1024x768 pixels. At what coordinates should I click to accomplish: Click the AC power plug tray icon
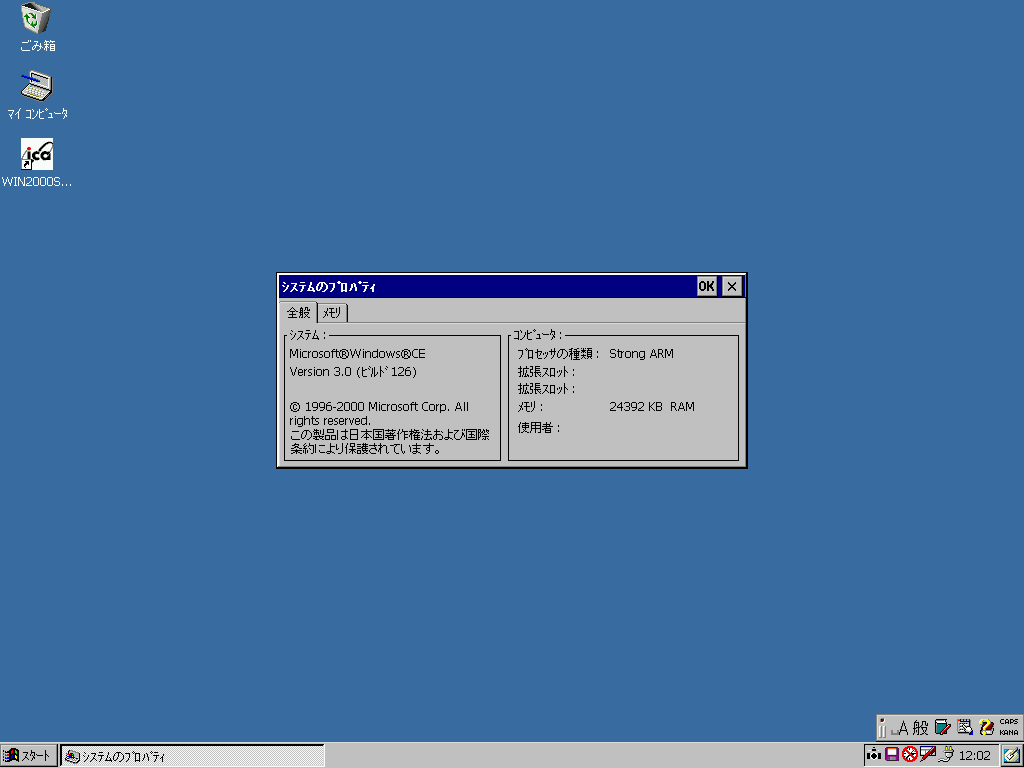point(946,756)
